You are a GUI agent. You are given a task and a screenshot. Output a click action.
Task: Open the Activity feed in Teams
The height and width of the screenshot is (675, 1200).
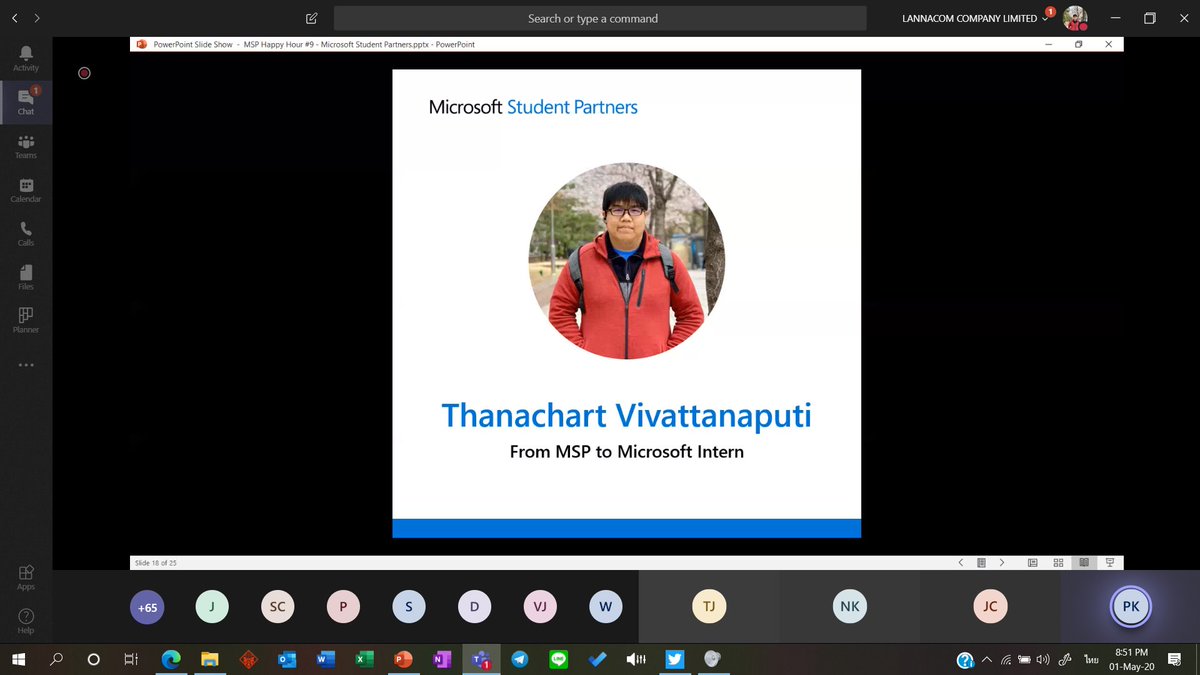26,58
